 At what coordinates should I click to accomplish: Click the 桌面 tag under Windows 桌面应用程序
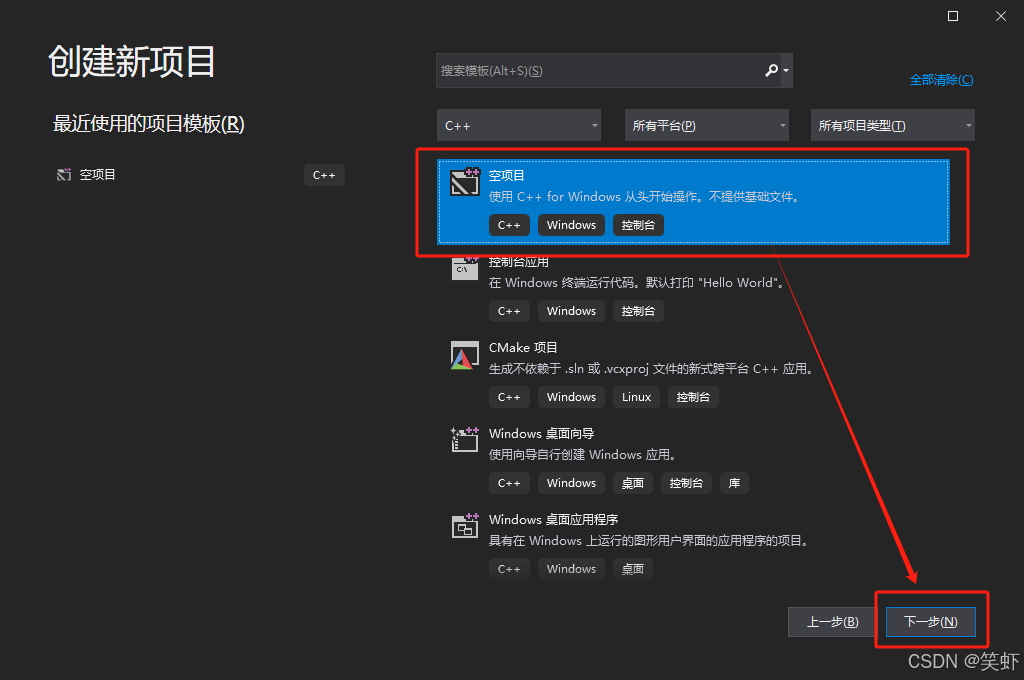coord(632,569)
